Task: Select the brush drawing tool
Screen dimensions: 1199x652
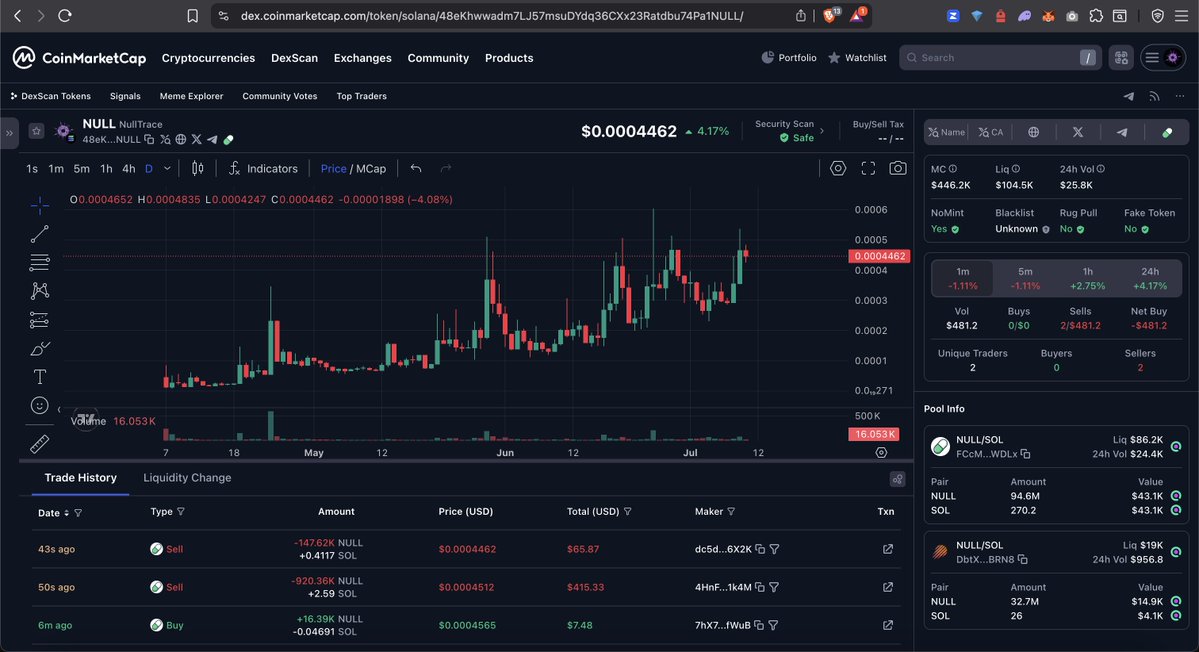Action: tap(40, 349)
